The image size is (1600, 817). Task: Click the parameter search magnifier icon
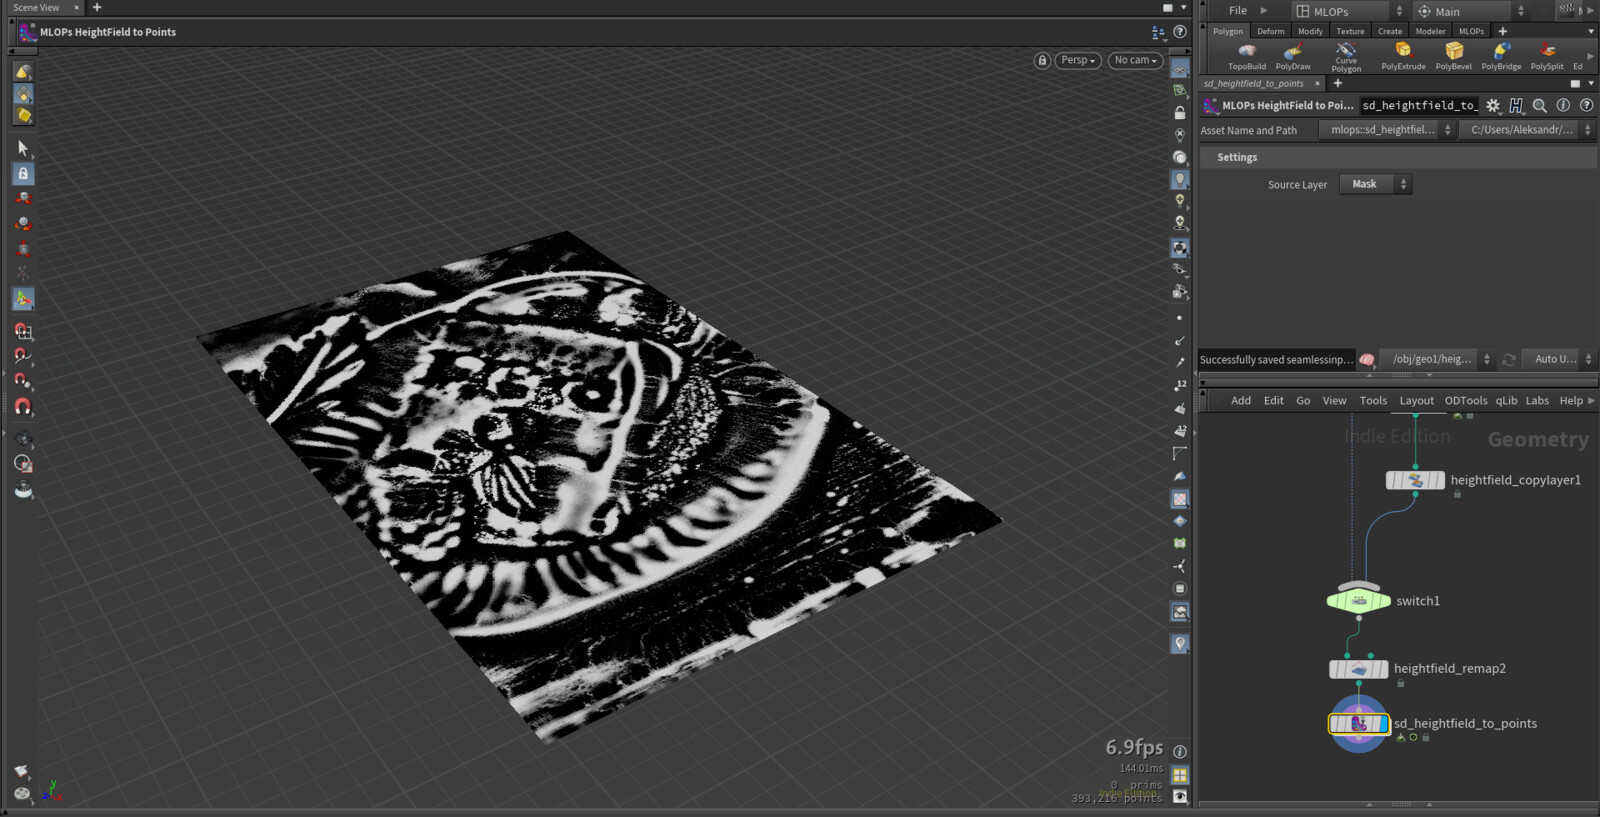click(1540, 105)
